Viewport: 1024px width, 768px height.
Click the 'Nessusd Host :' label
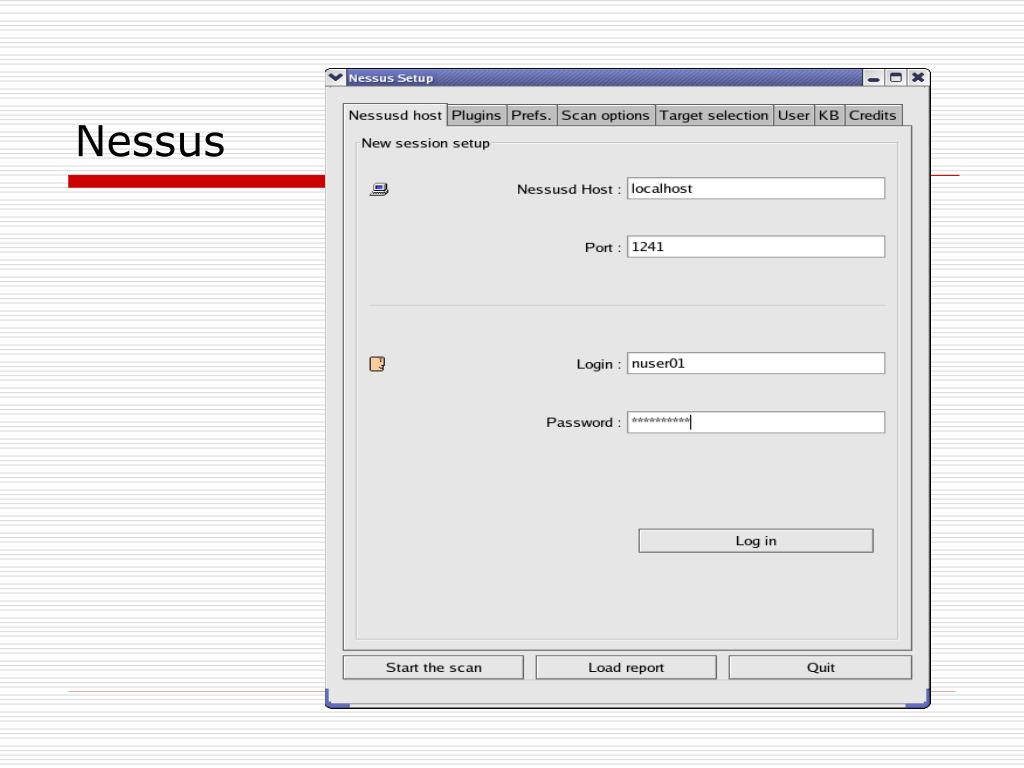[x=569, y=189]
